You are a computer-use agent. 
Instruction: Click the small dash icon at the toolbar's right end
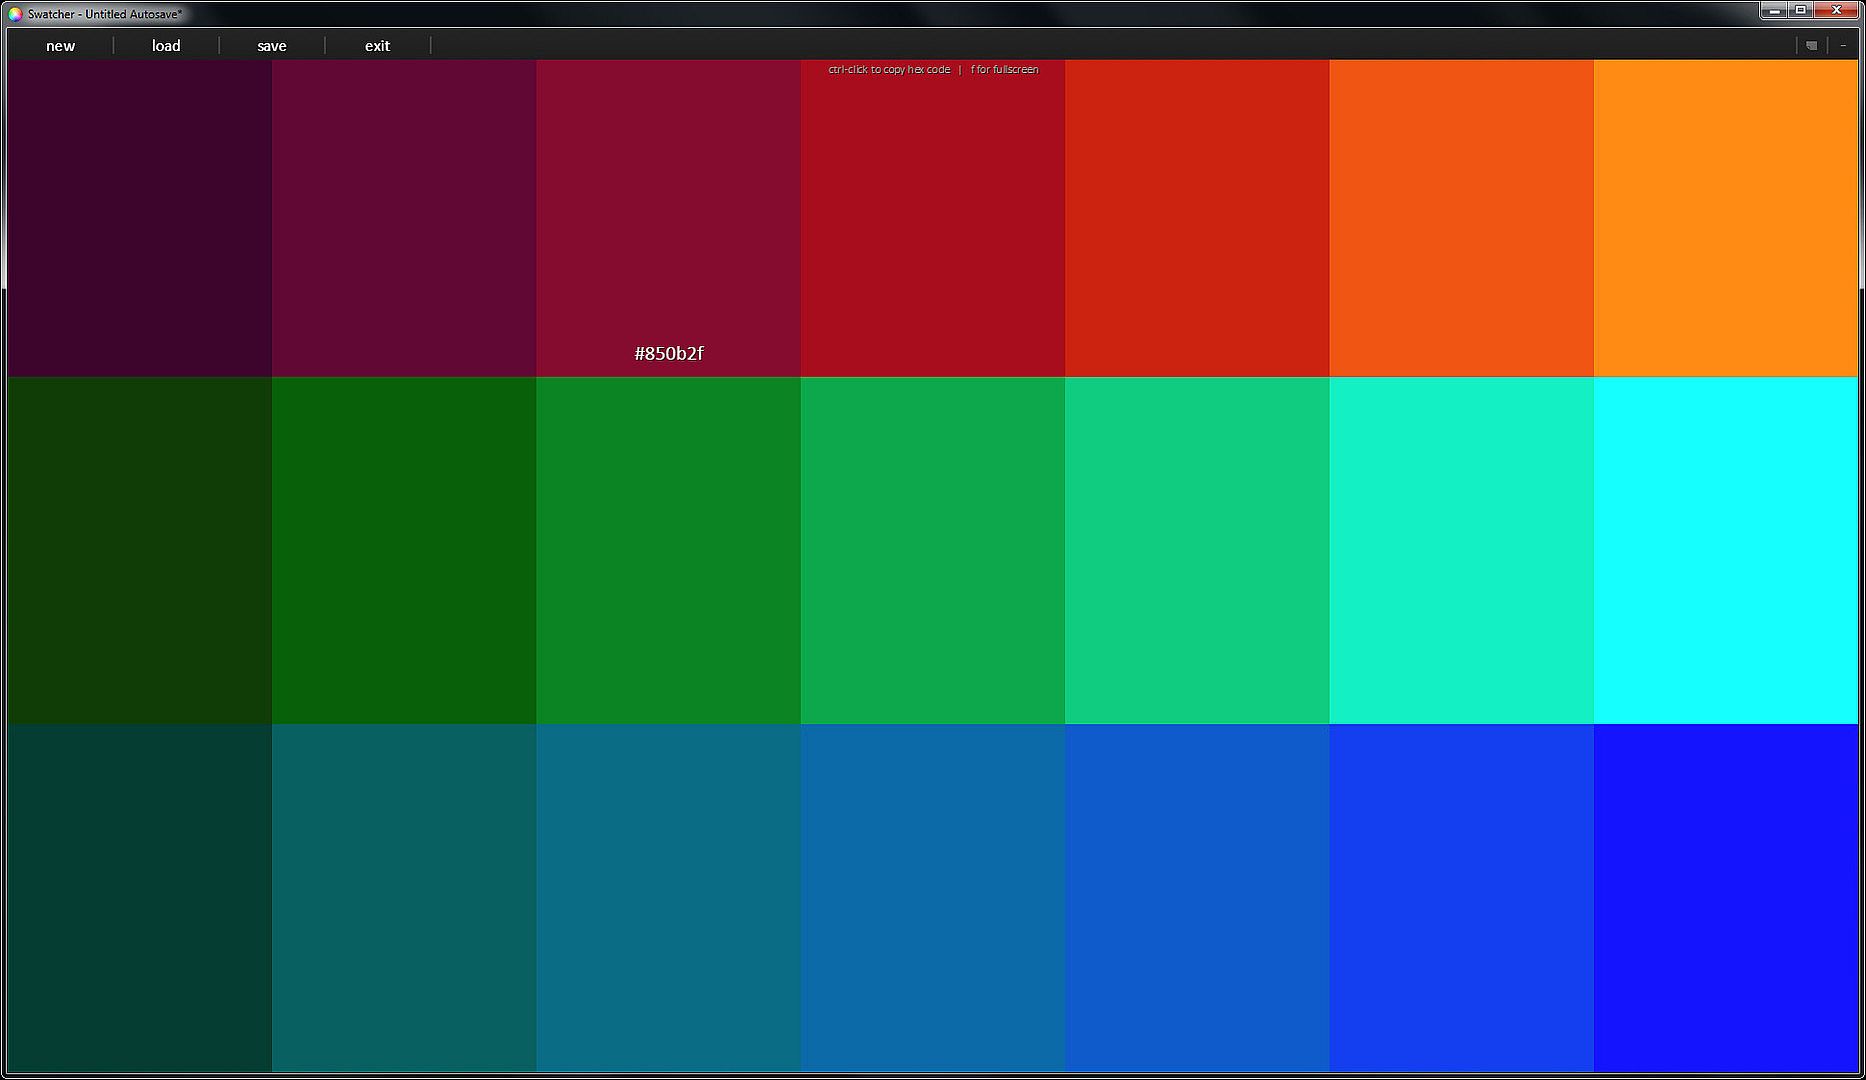point(1843,46)
